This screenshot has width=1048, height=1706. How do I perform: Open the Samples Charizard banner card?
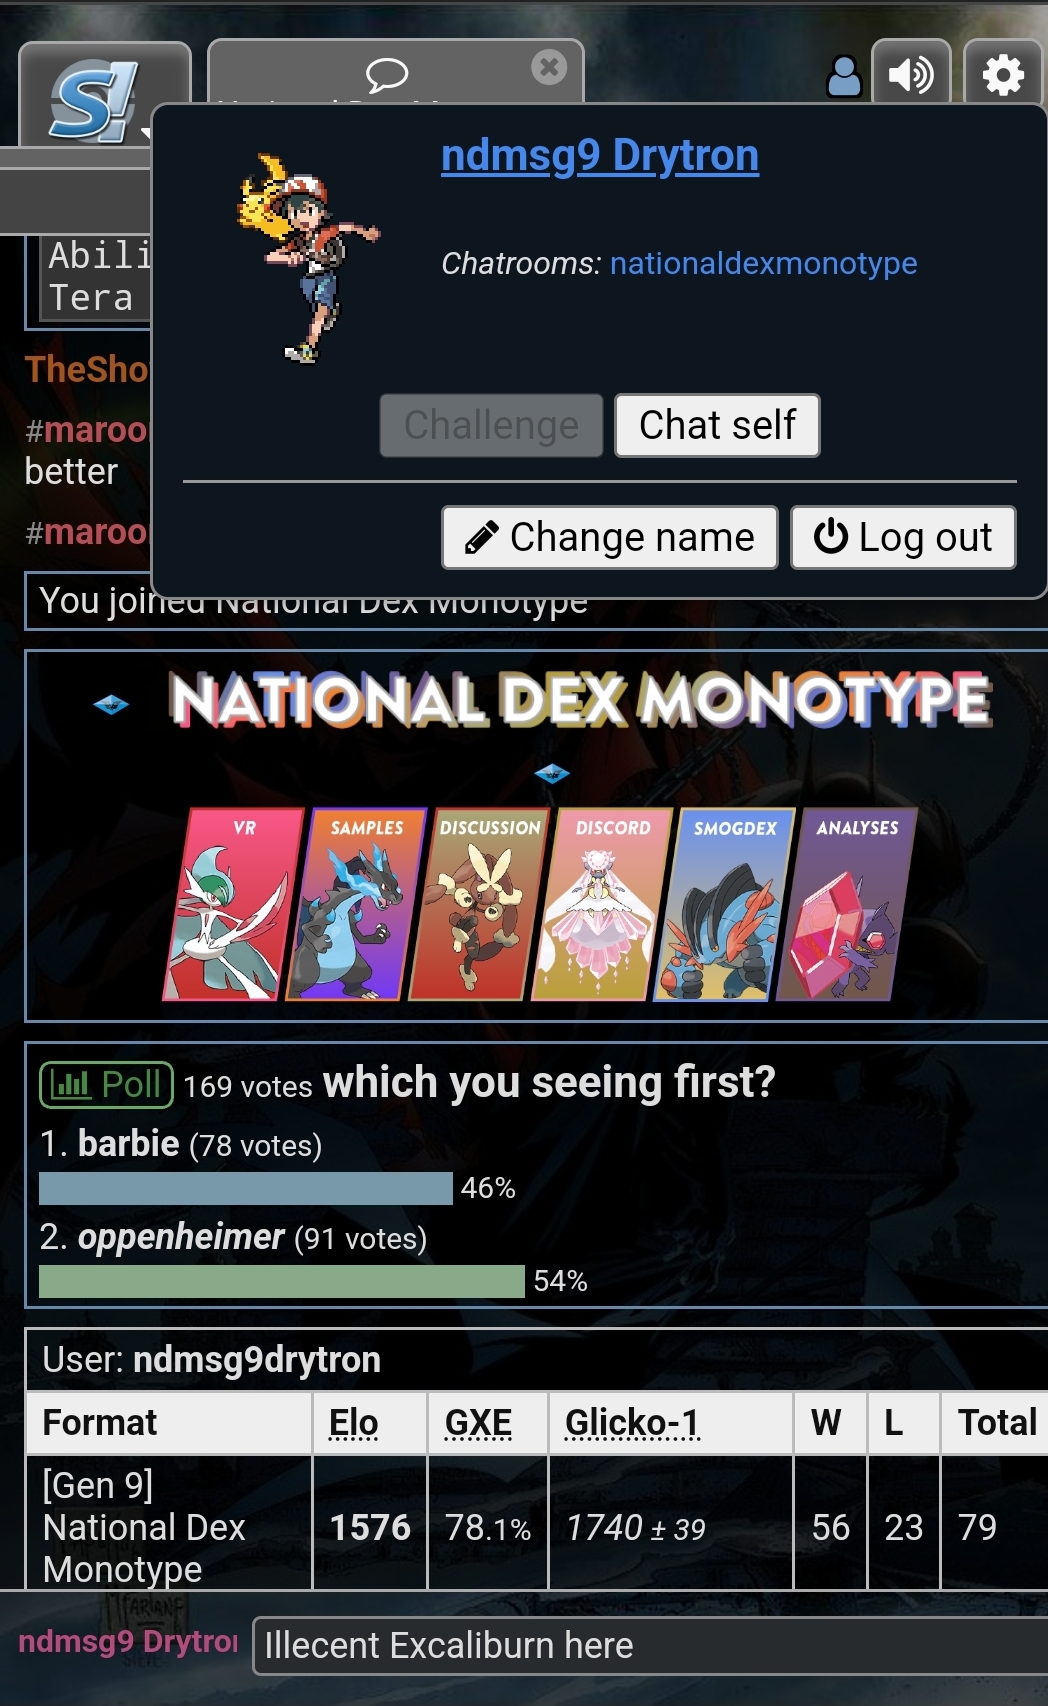tap(355, 904)
